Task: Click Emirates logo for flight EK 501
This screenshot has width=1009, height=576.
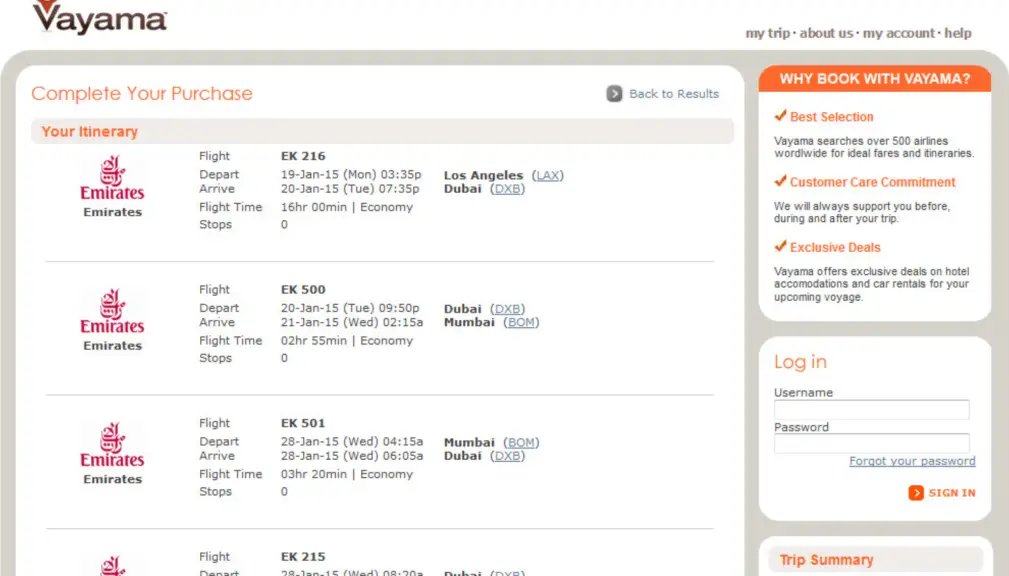Action: coord(112,445)
